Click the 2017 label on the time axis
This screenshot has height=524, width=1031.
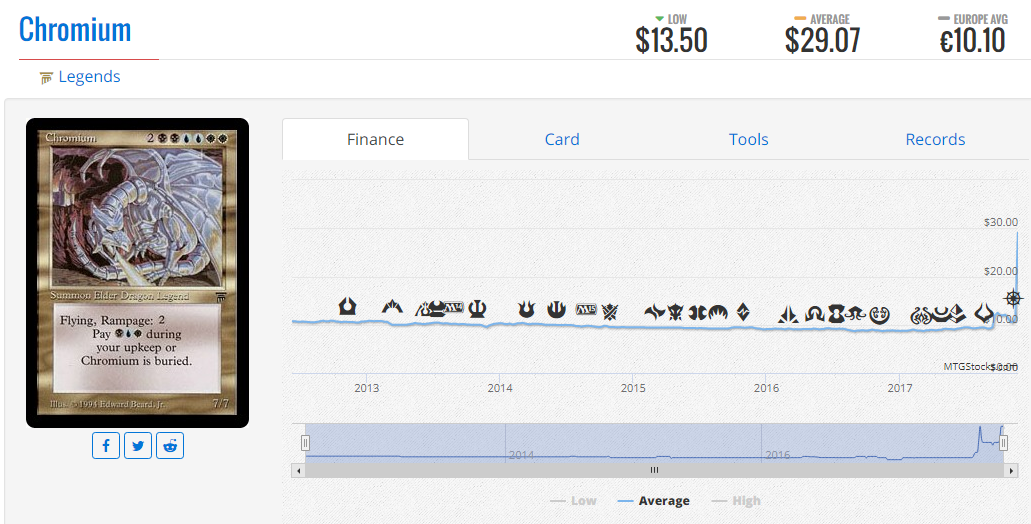[900, 388]
